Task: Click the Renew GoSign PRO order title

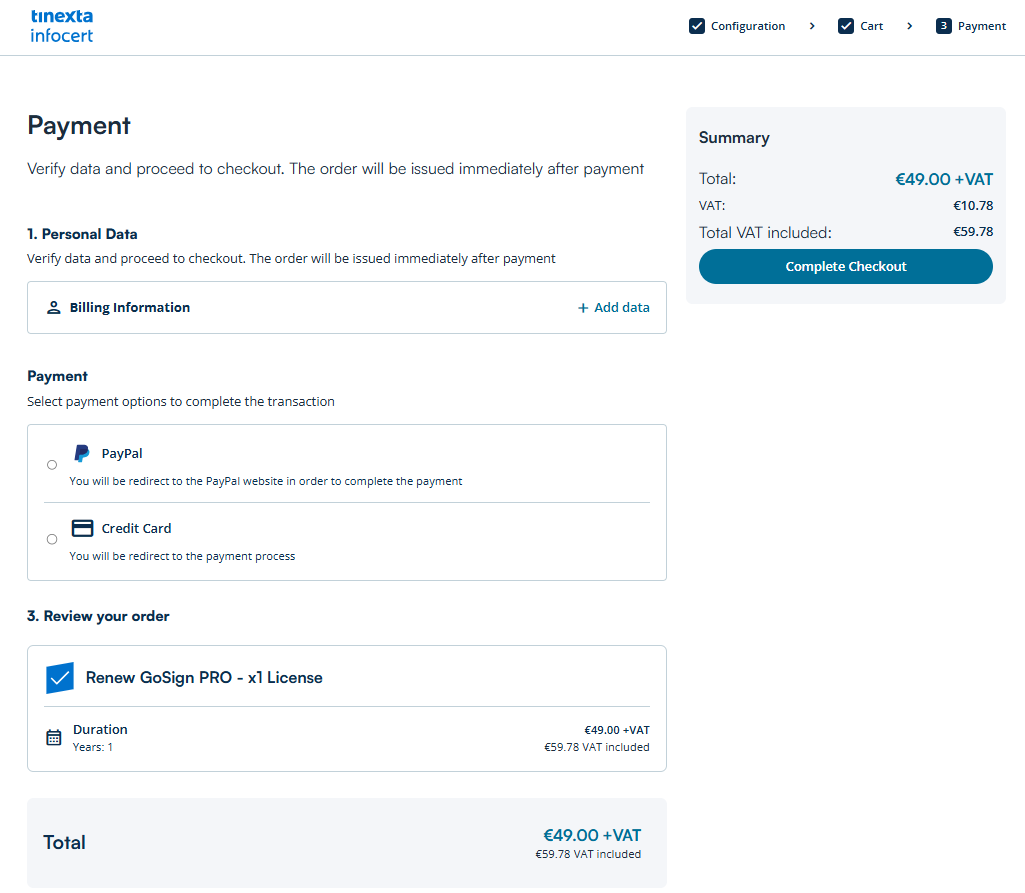Action: tap(204, 678)
